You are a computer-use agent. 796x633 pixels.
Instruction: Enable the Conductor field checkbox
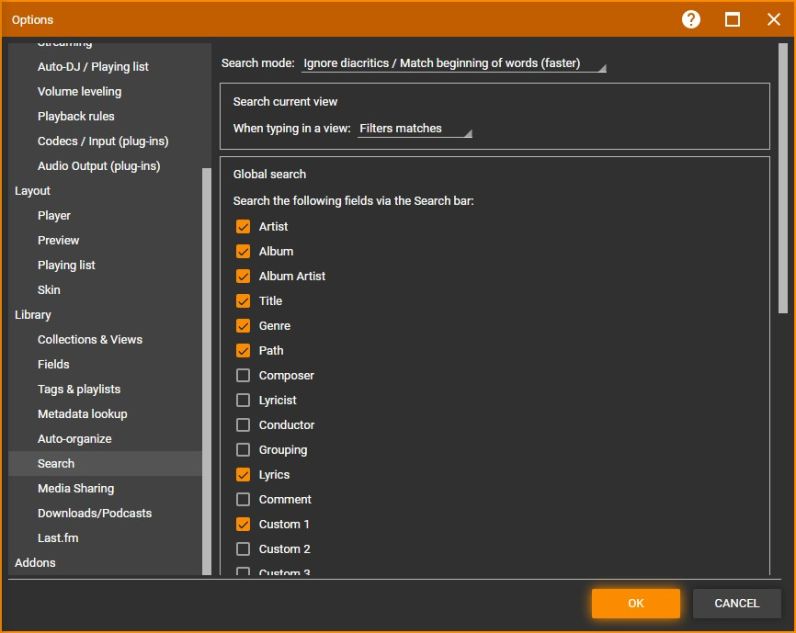coord(243,425)
